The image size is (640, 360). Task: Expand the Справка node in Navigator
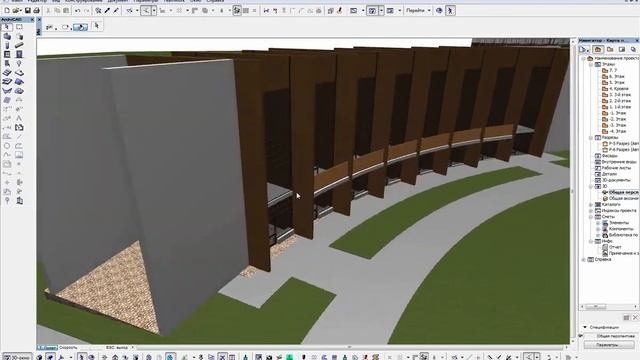click(584, 260)
